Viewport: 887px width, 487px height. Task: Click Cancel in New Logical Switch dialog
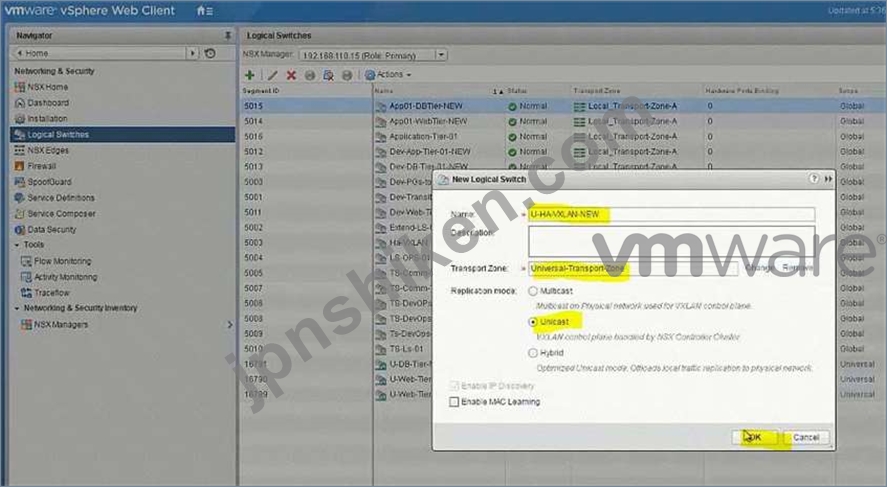click(806, 437)
